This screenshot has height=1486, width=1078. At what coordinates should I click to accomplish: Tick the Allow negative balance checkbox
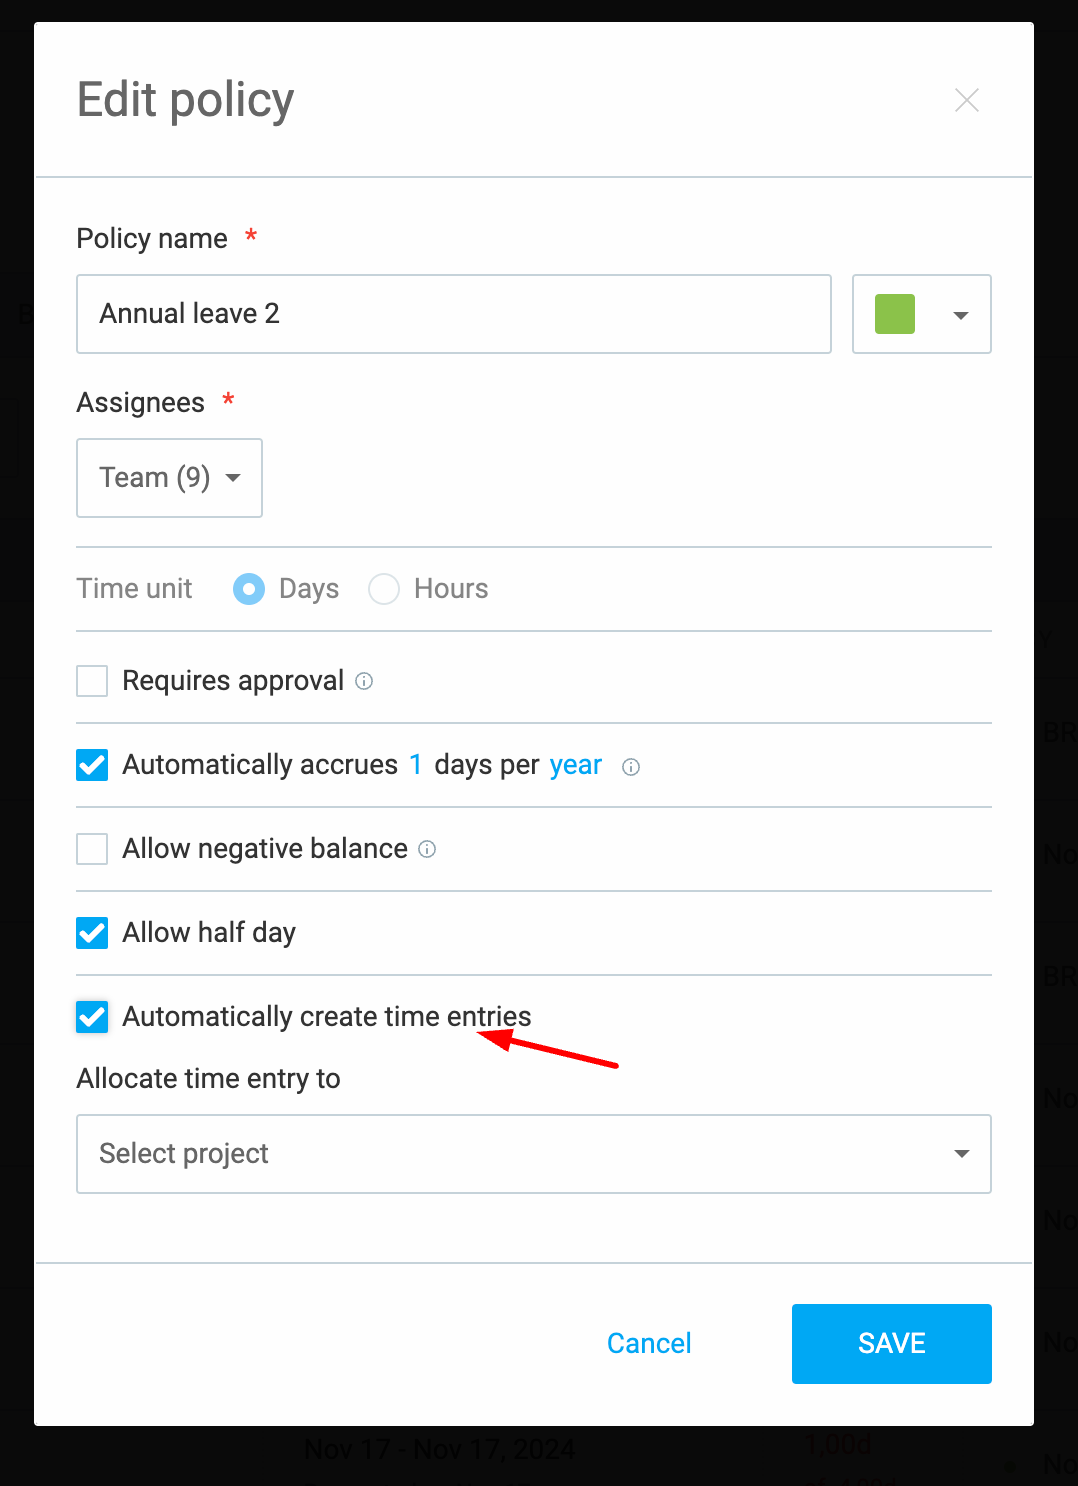pyautogui.click(x=92, y=849)
